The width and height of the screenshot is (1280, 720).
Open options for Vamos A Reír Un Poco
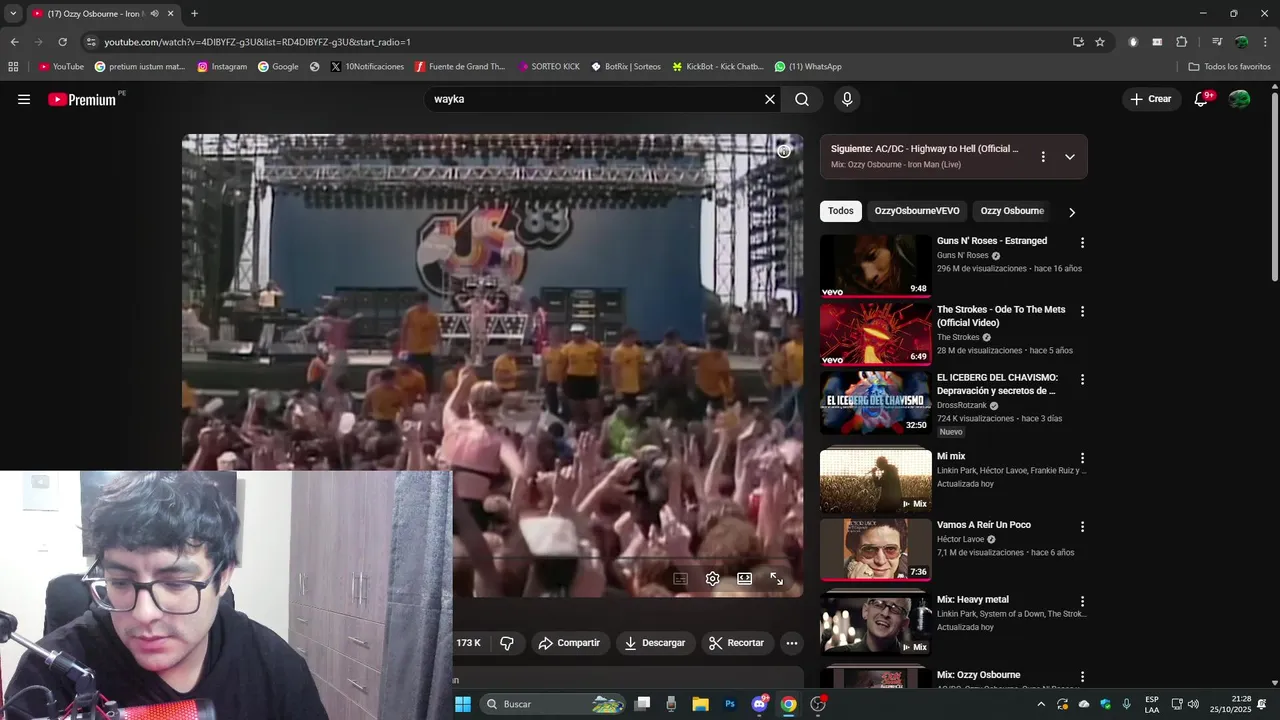pyautogui.click(x=1082, y=527)
